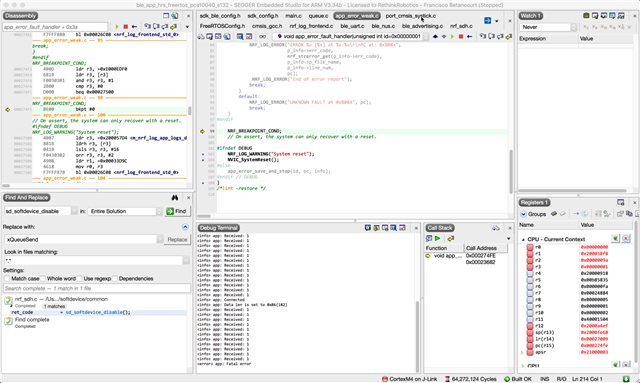Open the Look in files matching dropdown
This screenshot has height=383, width=640.
[x=186, y=260]
